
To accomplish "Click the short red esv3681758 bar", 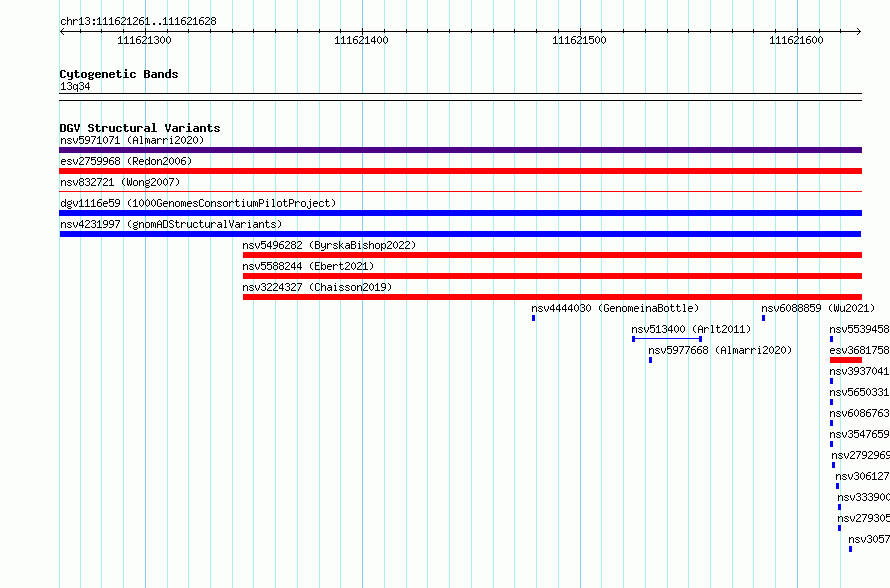I will coord(846,360).
